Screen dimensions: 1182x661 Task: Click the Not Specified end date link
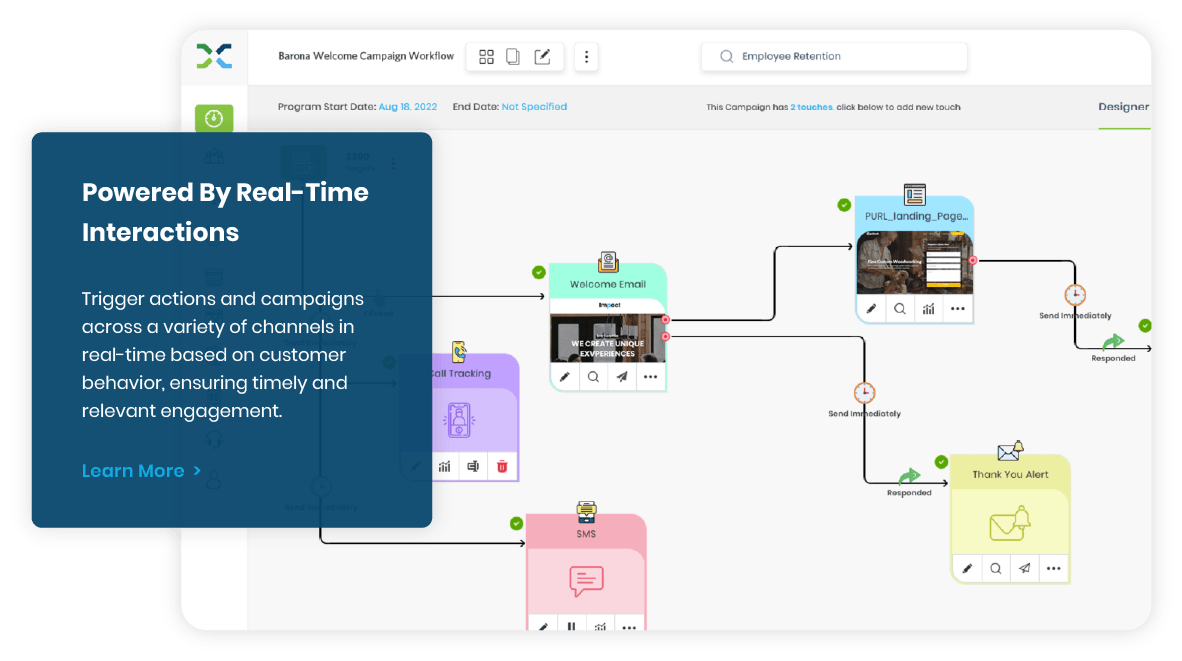(534, 107)
